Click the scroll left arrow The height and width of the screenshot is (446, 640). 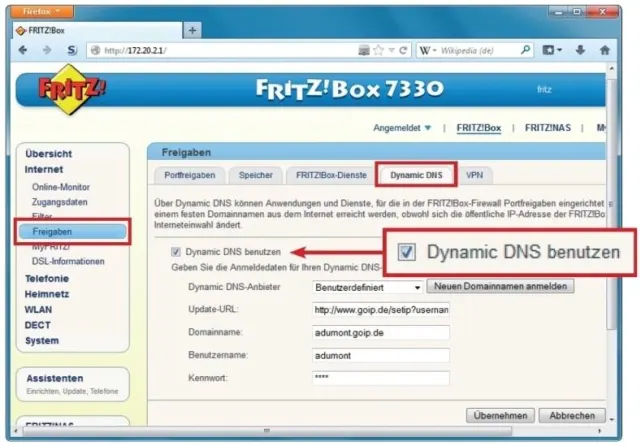click(x=16, y=431)
